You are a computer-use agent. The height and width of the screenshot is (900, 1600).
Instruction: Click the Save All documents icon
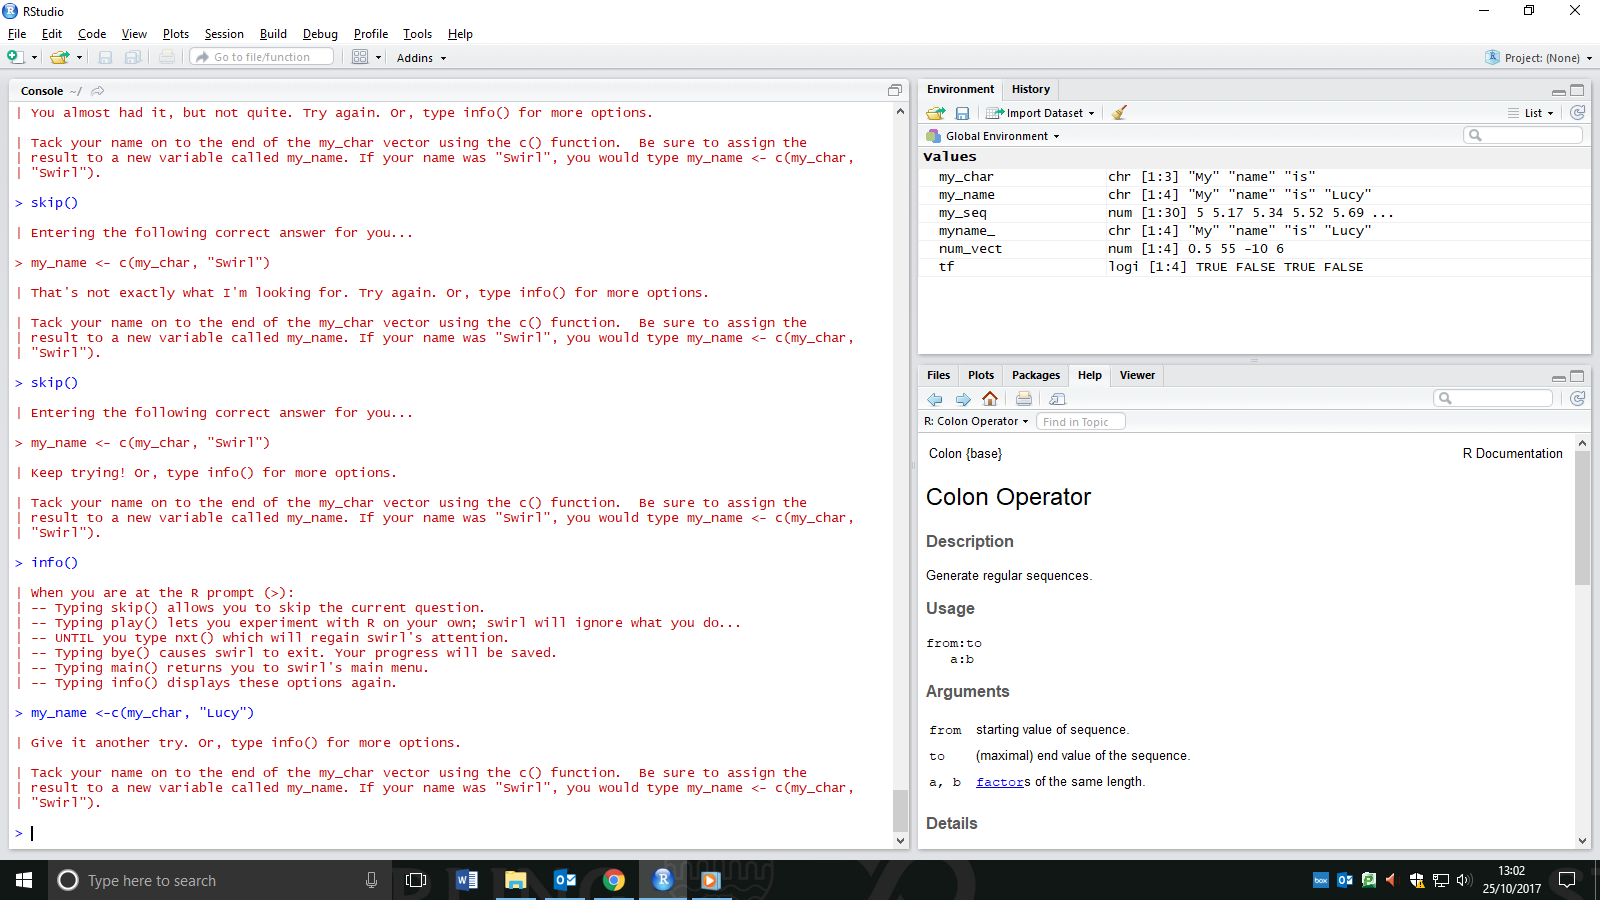(x=132, y=57)
